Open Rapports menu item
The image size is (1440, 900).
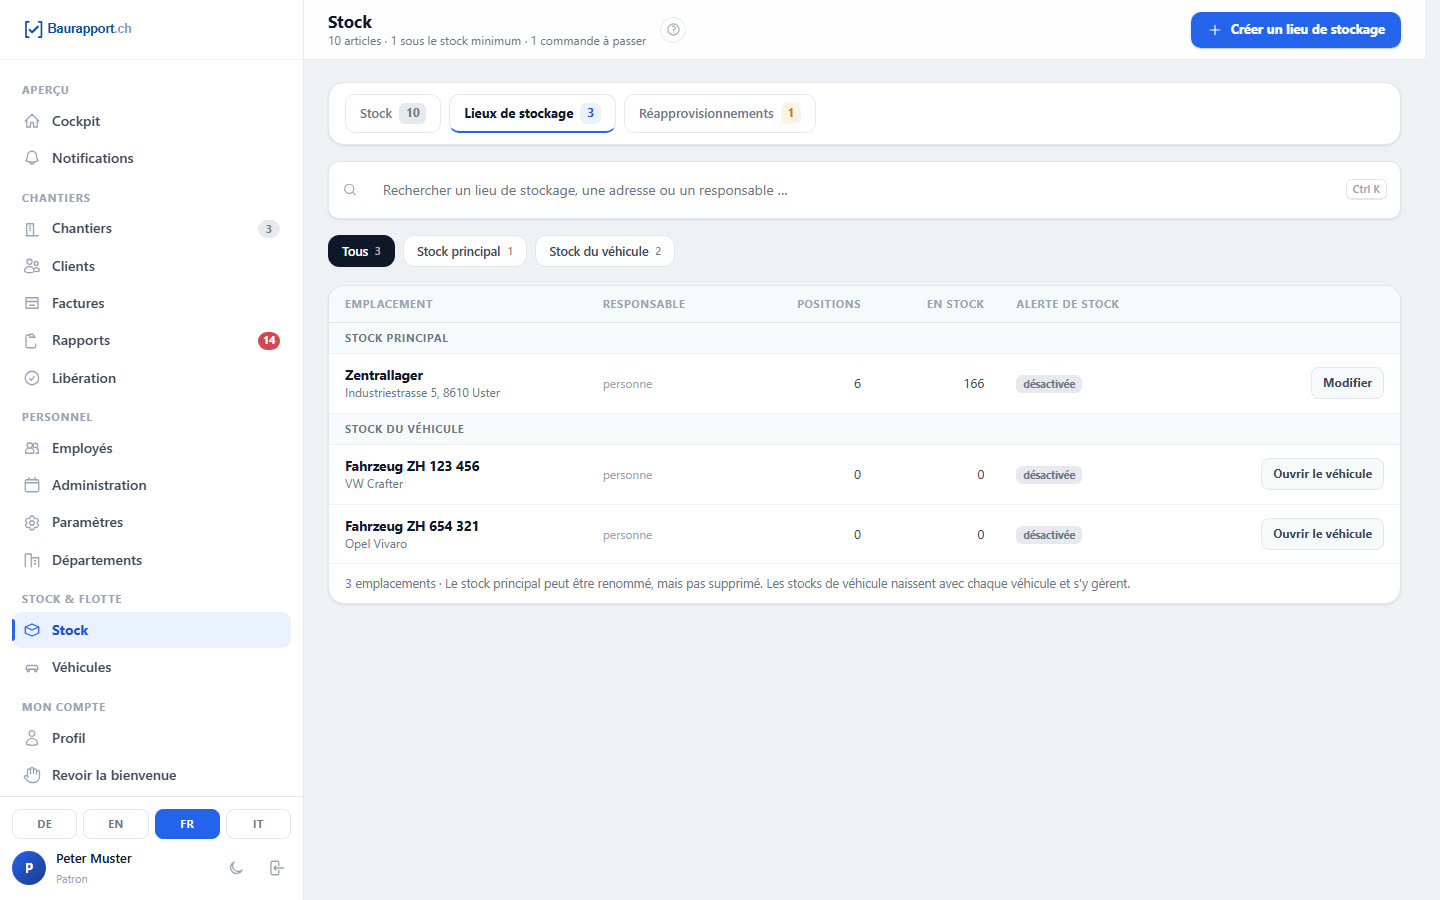click(151, 341)
